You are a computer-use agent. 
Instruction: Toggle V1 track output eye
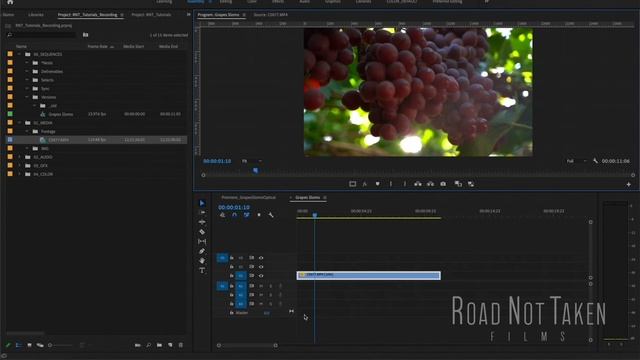[261, 276]
